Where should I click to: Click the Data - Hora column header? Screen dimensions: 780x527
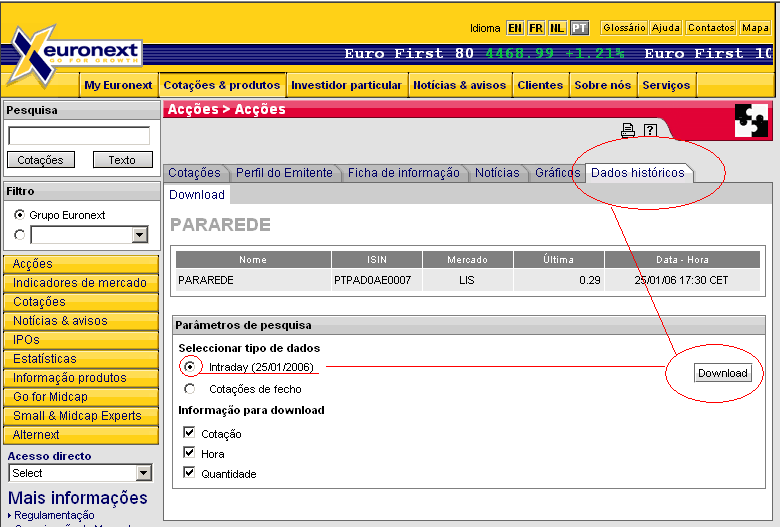pos(682,259)
